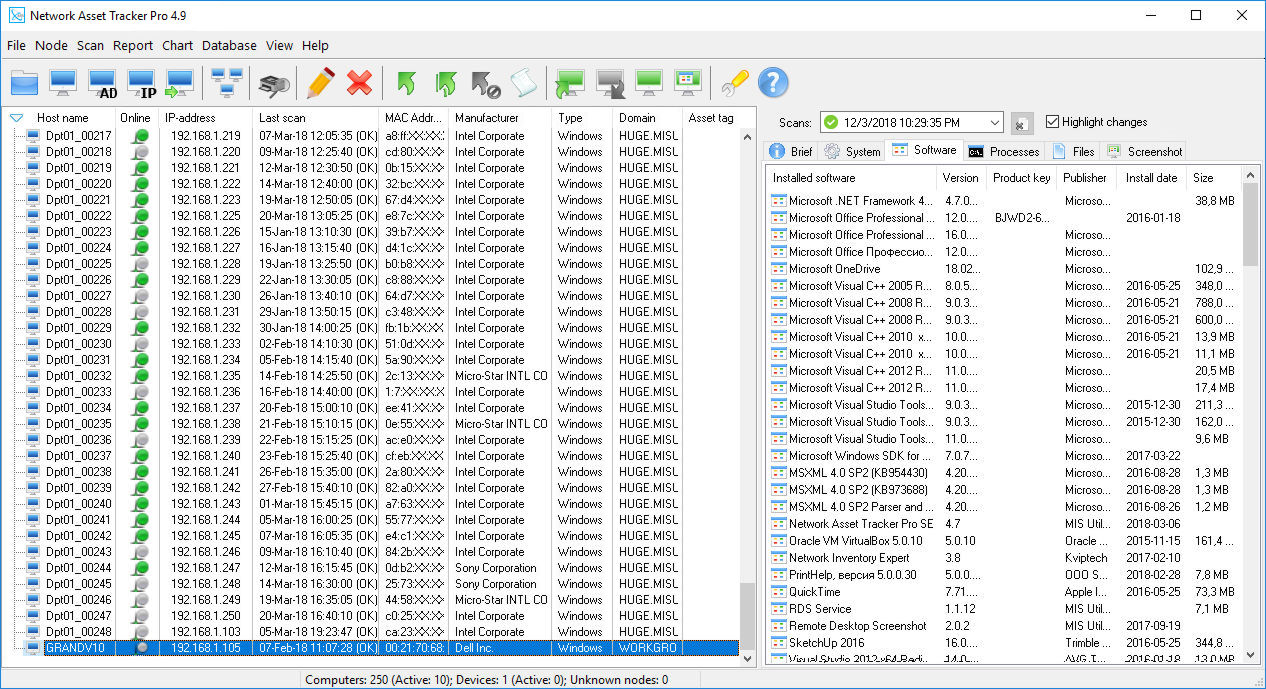
Task: Click the paper scroll log icon
Action: coord(523,82)
